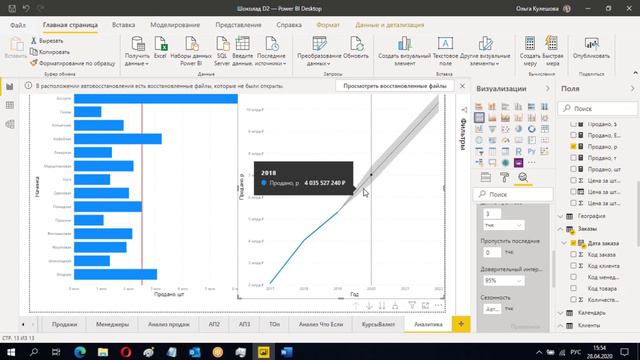Switch to Data view in sidebar
This screenshot has height=360, width=640.
[10, 105]
